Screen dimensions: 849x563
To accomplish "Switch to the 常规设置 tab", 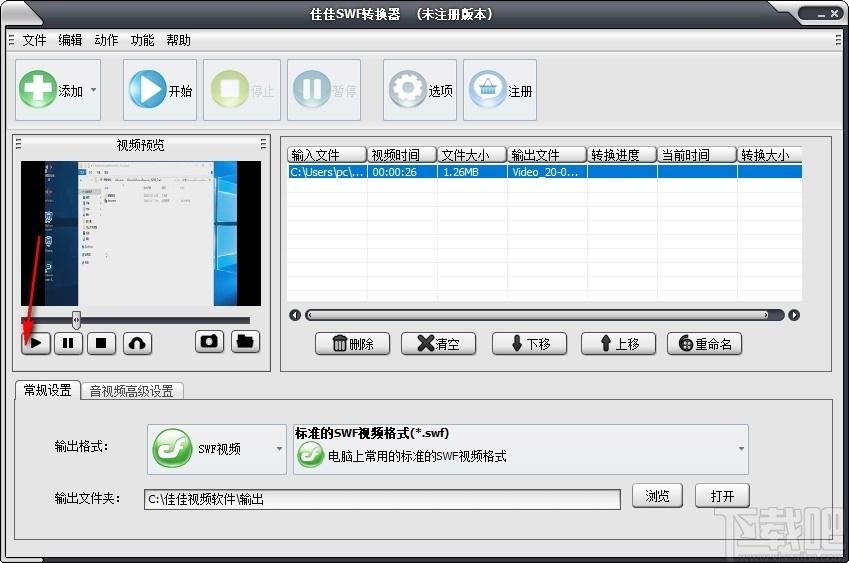I will tap(48, 390).
